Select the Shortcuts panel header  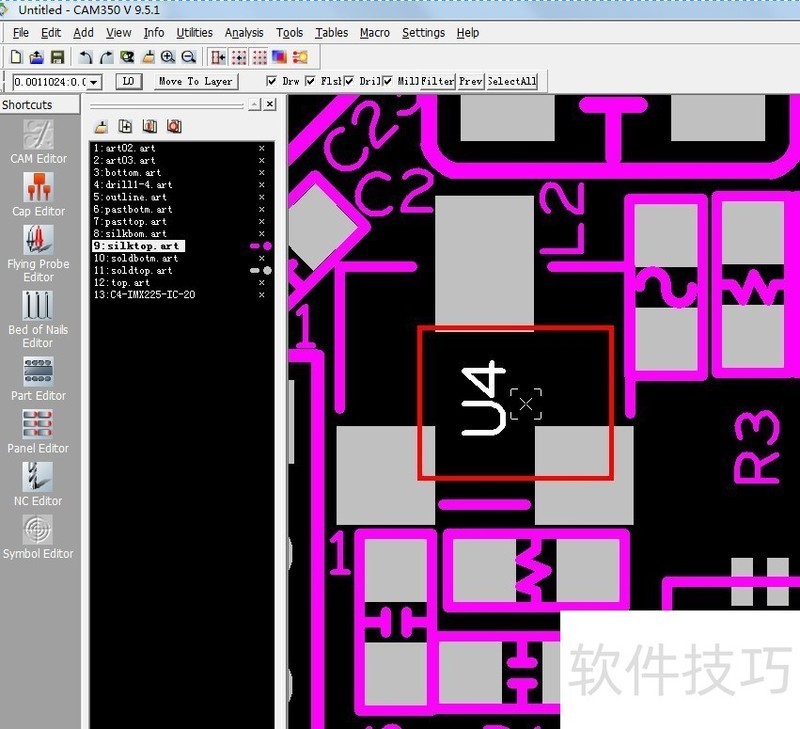(x=40, y=105)
